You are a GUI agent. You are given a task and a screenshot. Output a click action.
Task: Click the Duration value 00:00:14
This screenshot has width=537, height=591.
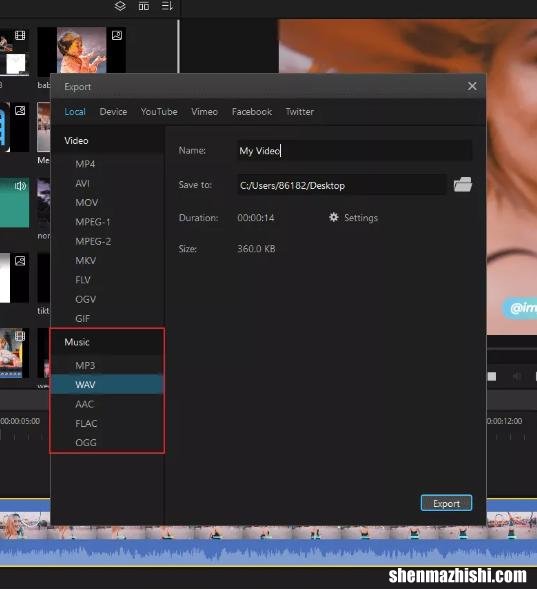coord(256,218)
